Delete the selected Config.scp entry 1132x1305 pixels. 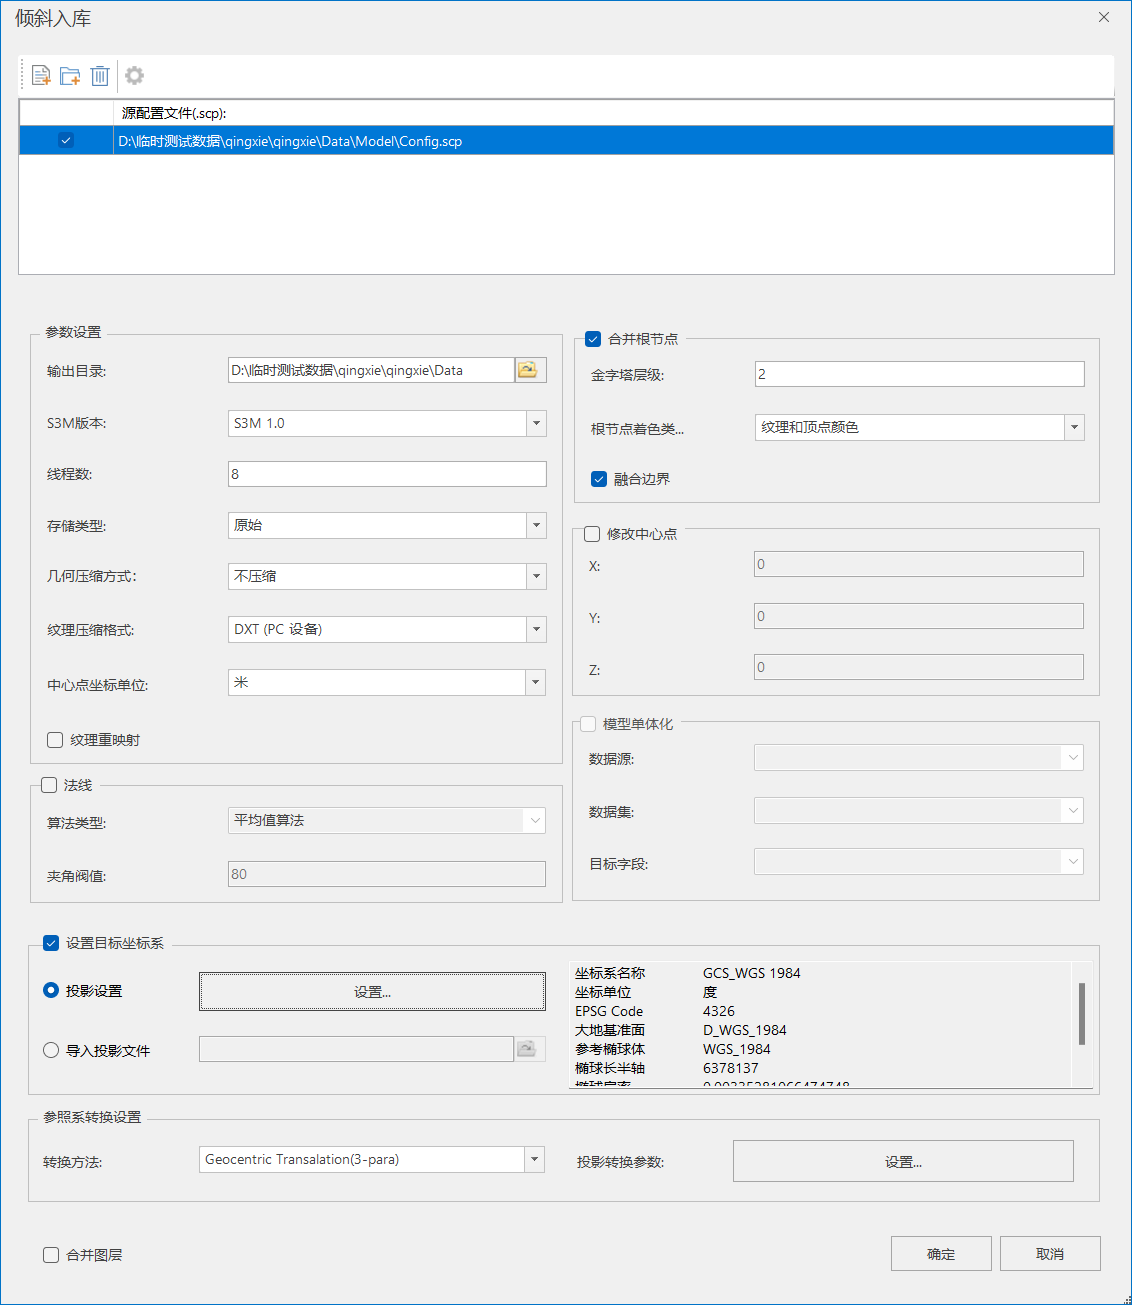coord(99,75)
